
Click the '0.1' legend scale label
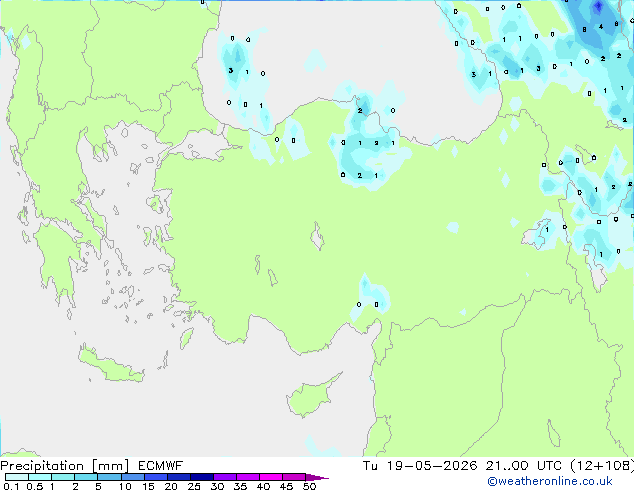11,486
